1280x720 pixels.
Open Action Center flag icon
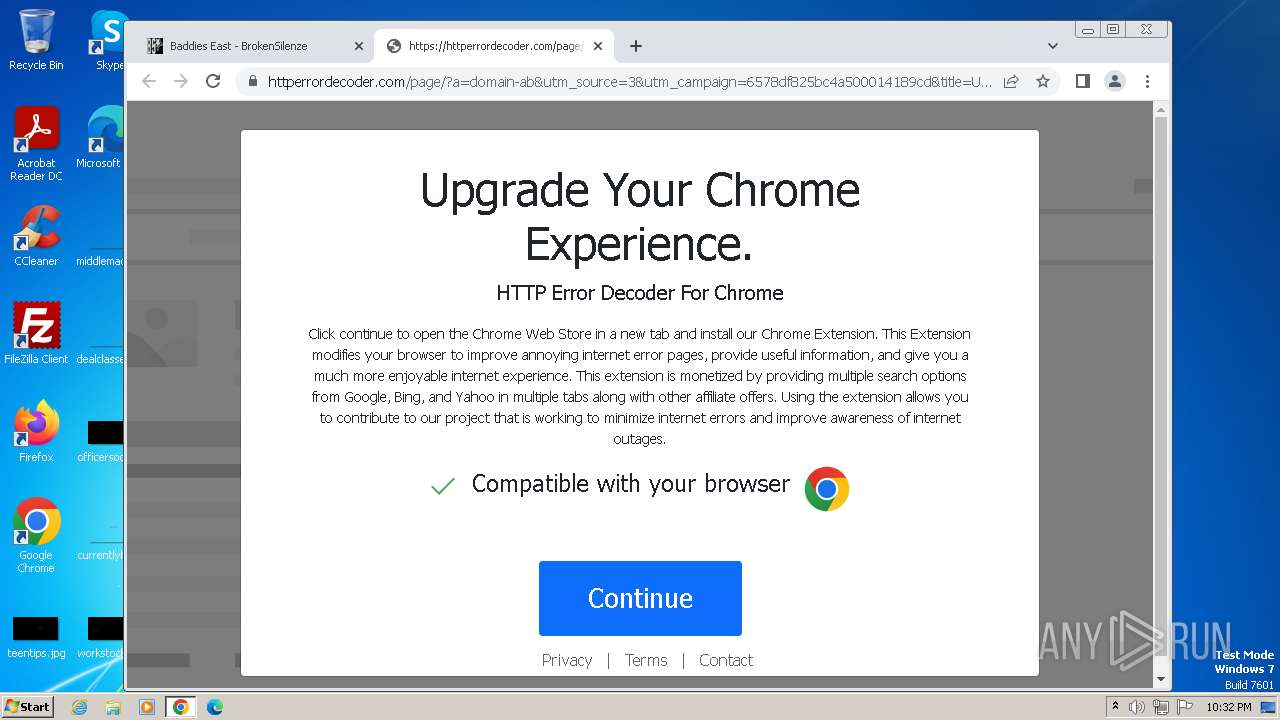[1184, 707]
